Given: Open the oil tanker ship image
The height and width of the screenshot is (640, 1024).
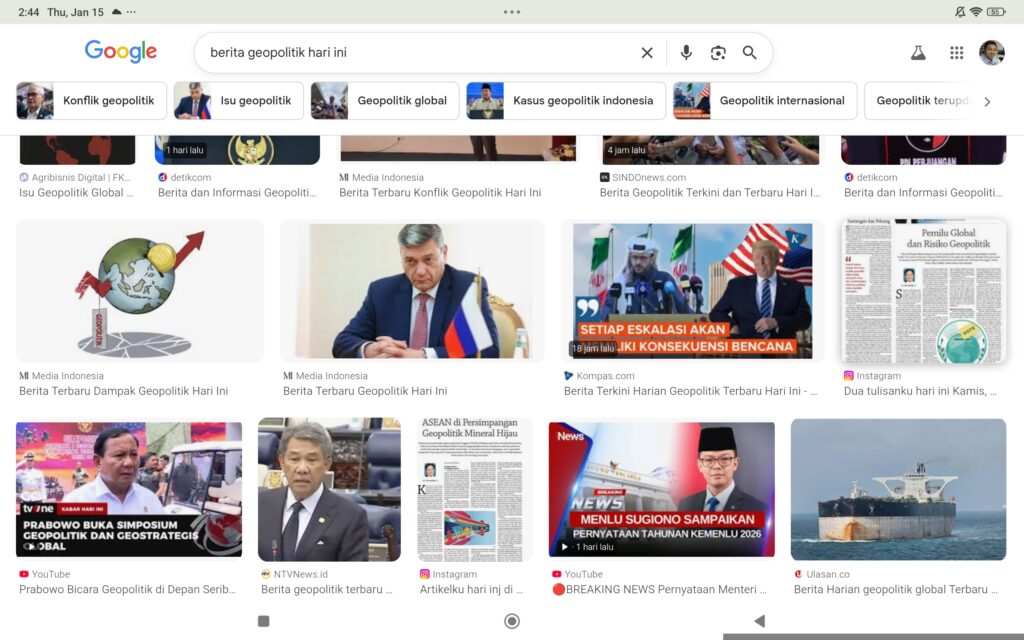Looking at the screenshot, I should coord(898,489).
